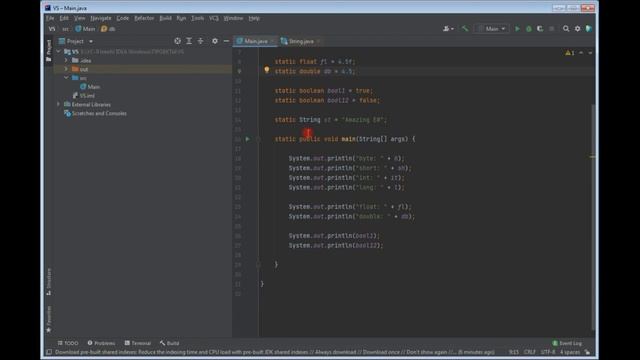The image size is (640, 360).
Task: Open the VCS menu
Action: (214, 18)
